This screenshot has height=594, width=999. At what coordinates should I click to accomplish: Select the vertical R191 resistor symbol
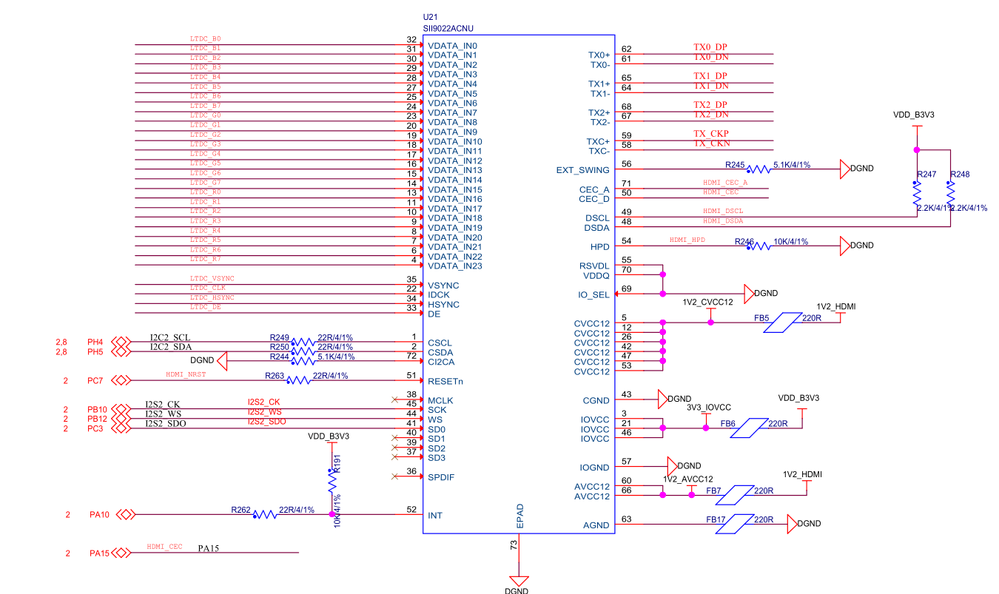[332, 482]
